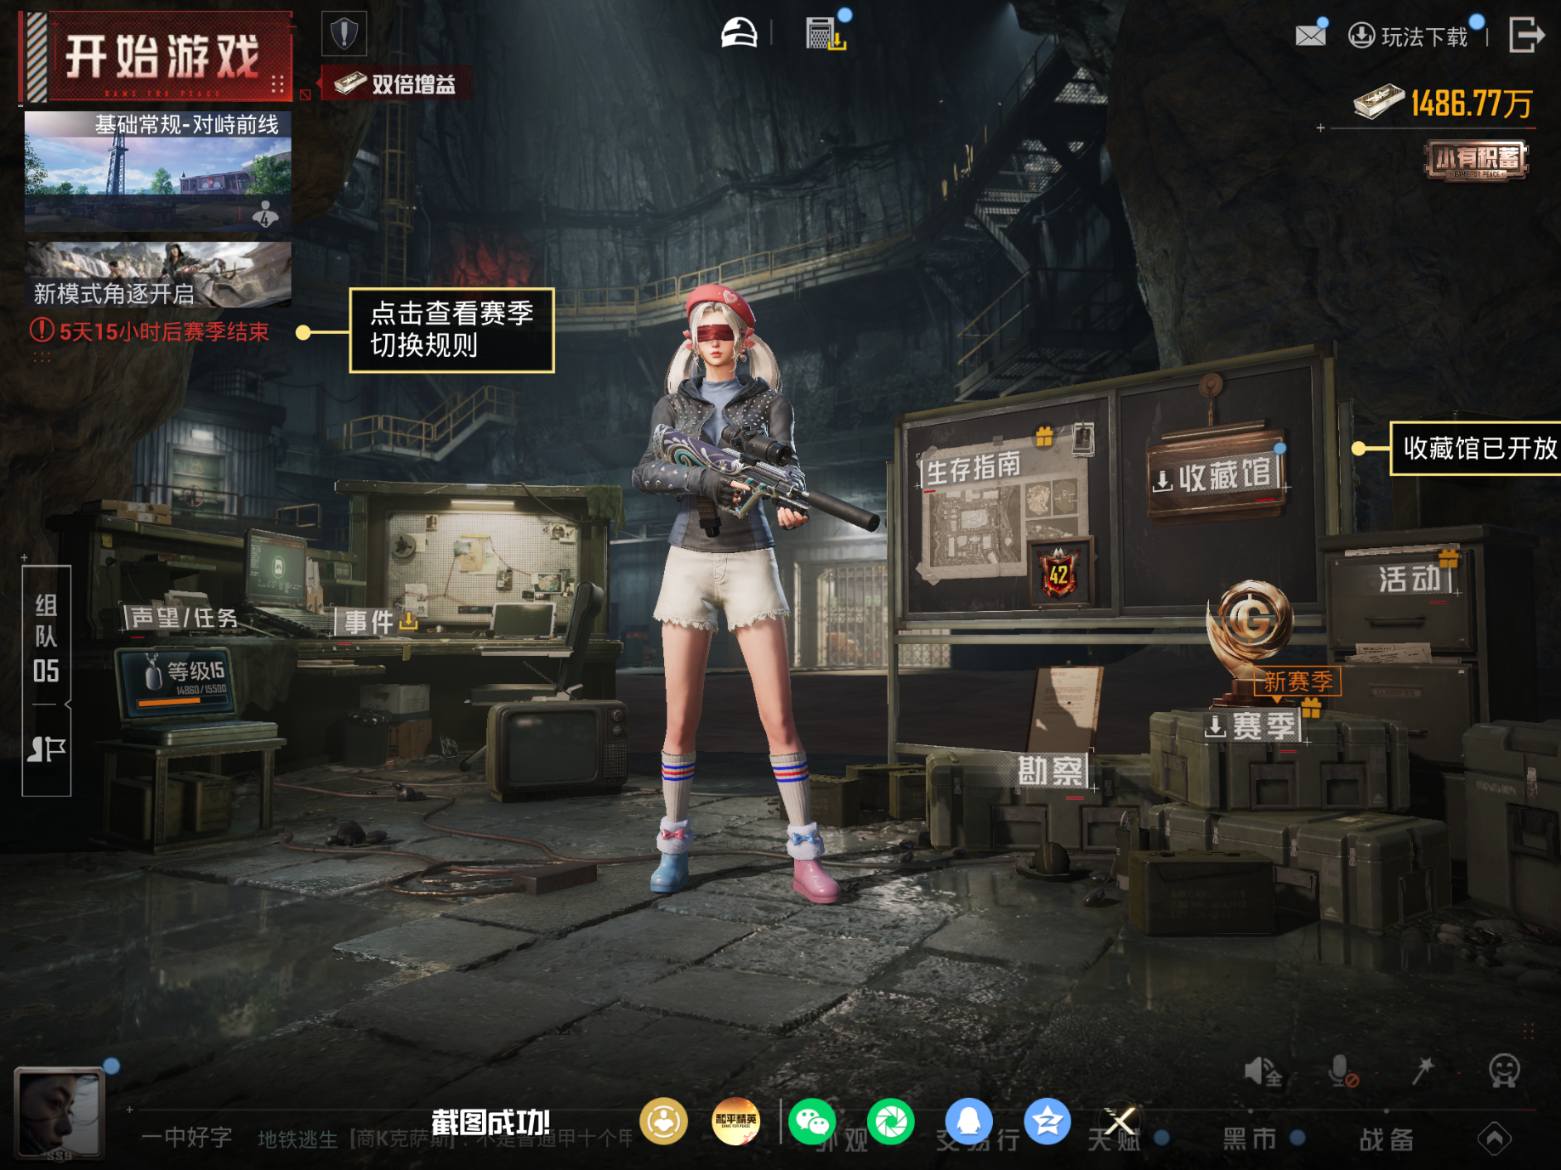Click the 开始游戏 start game button
This screenshot has width=1561, height=1170.
[156, 56]
